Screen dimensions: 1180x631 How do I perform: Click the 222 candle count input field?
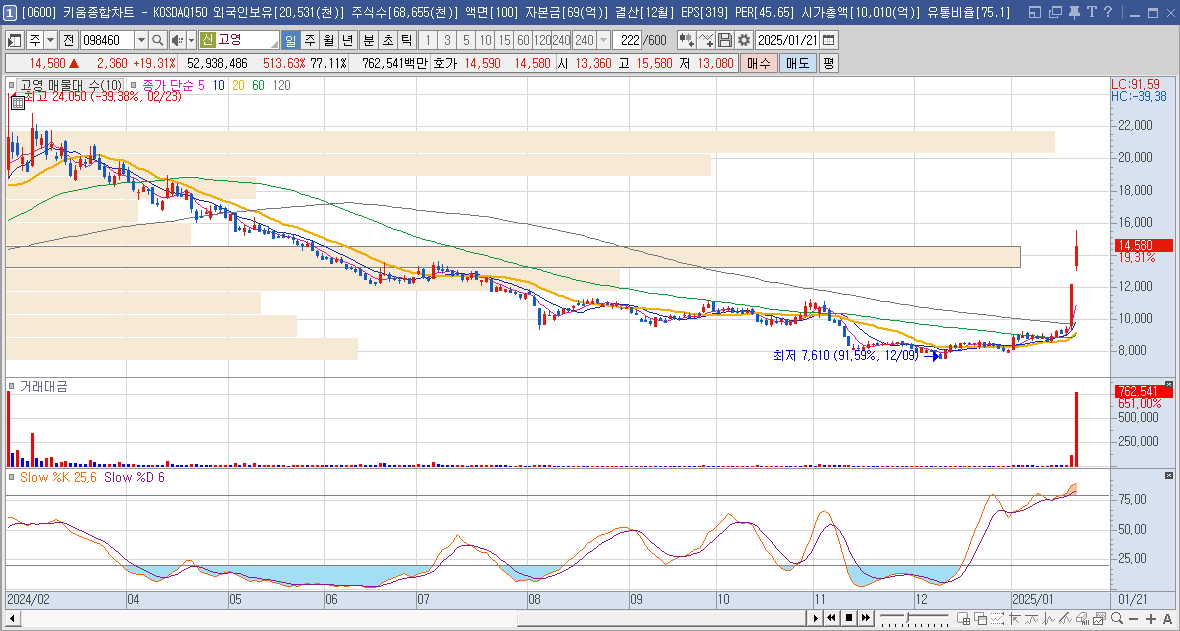pos(626,40)
